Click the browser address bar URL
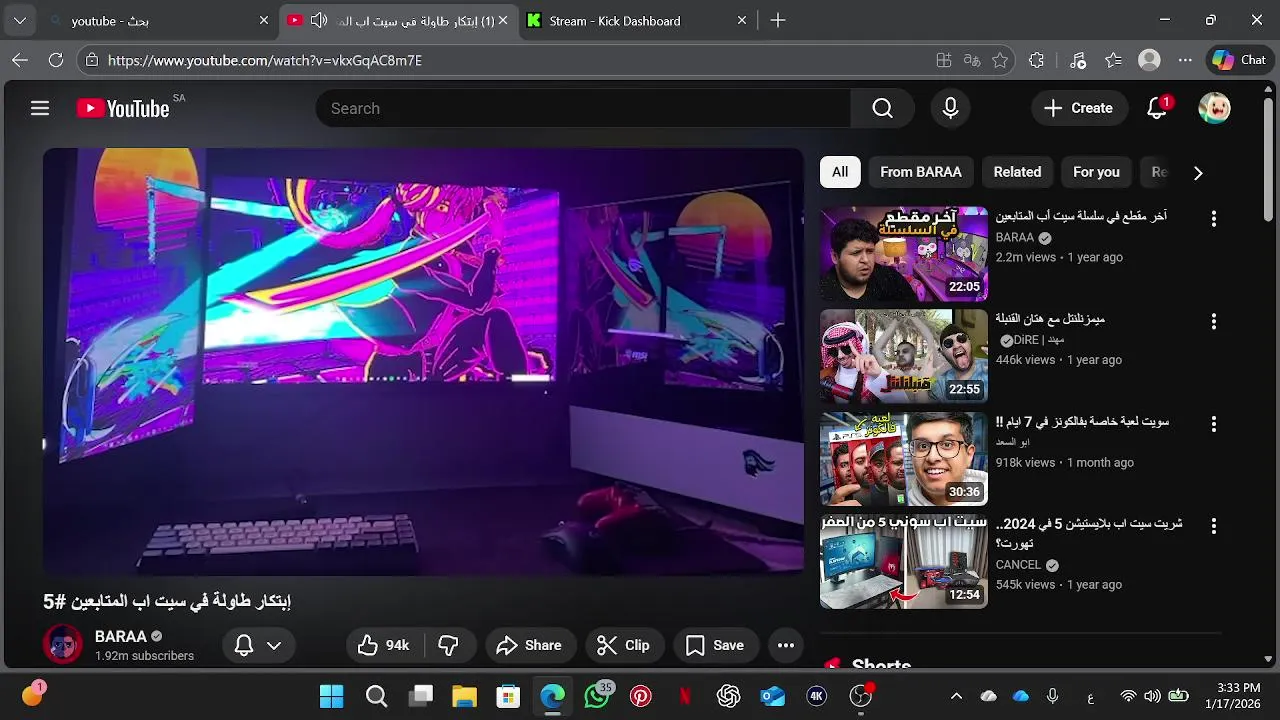 (264, 60)
